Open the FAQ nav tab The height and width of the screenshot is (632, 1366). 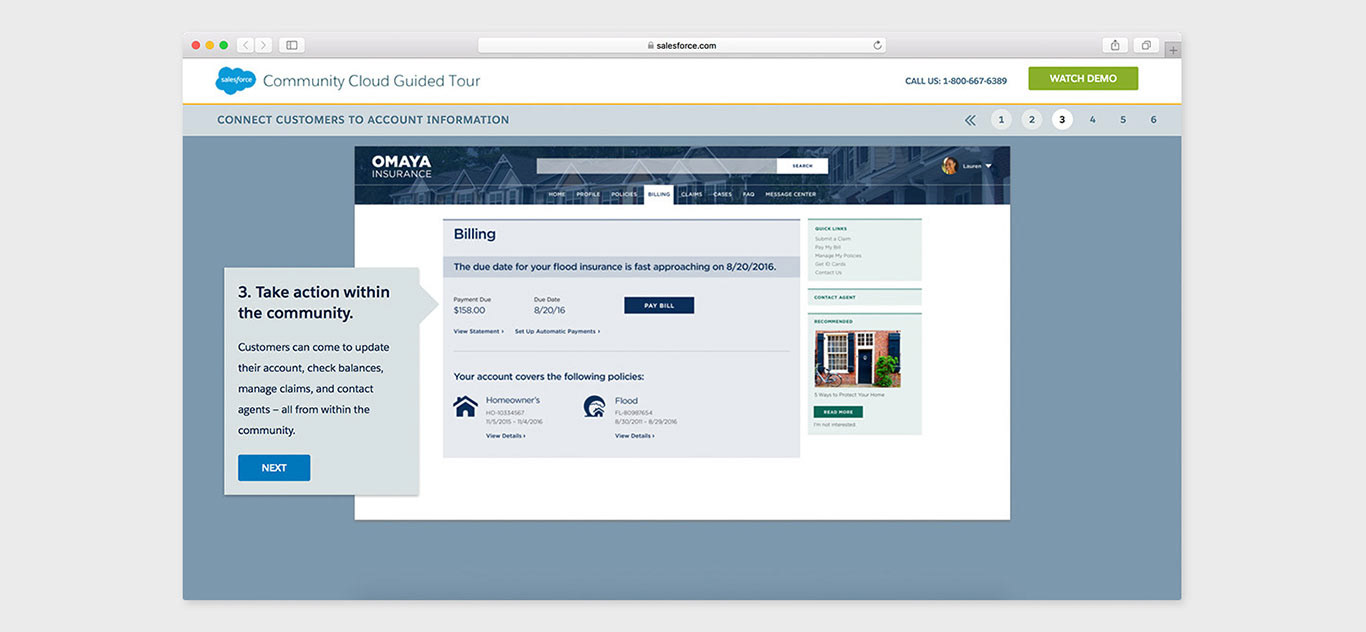(x=748, y=194)
